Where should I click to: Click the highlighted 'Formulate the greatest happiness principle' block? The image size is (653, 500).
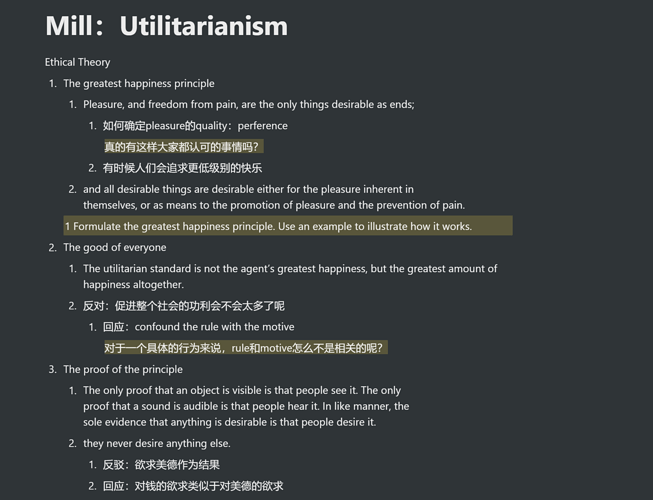(x=288, y=226)
